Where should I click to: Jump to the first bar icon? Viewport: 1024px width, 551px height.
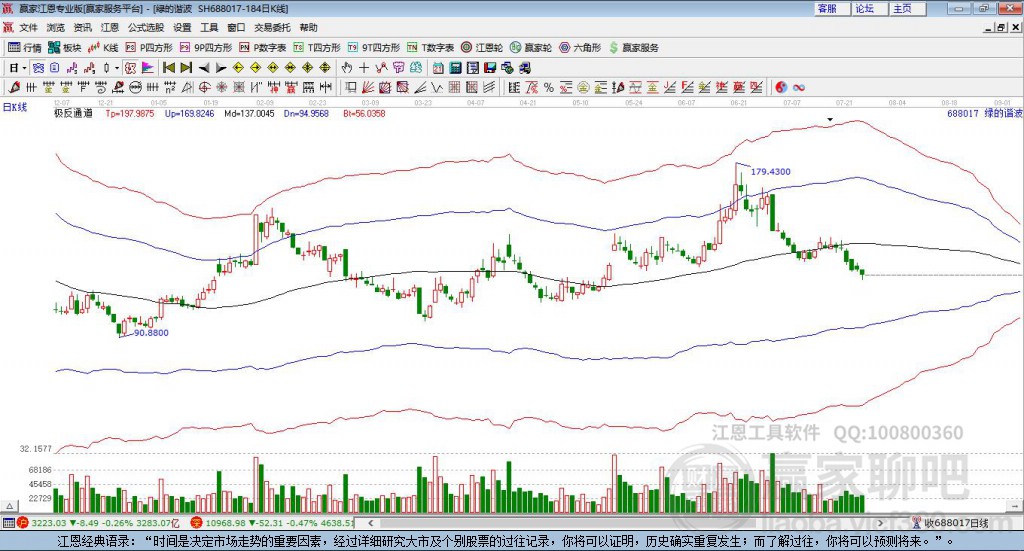coord(168,68)
